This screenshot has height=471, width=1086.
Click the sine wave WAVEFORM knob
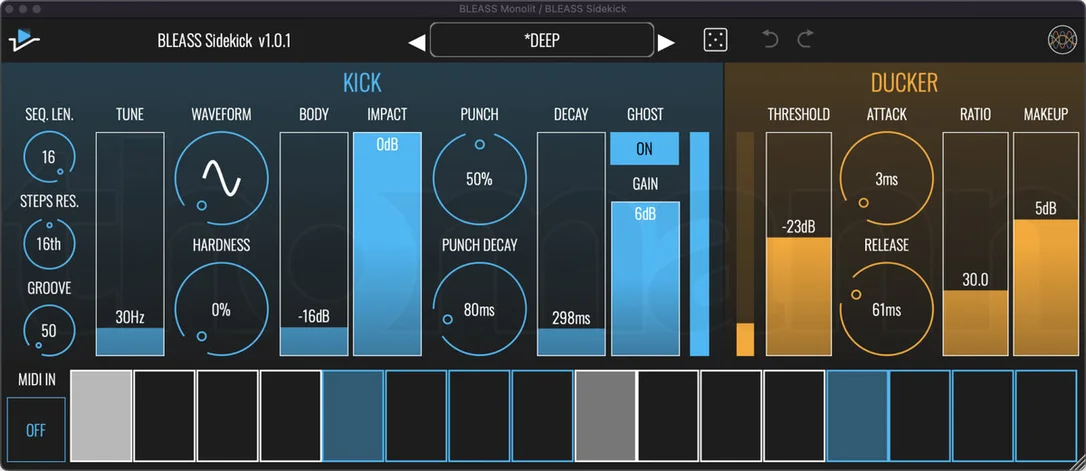tap(221, 178)
